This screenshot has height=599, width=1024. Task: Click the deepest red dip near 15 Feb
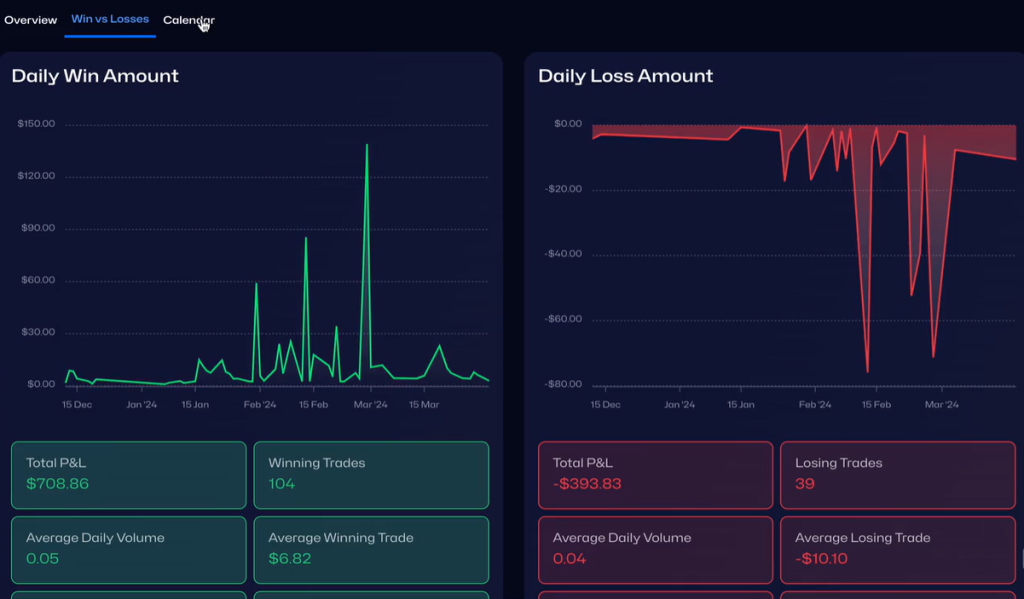[867, 370]
